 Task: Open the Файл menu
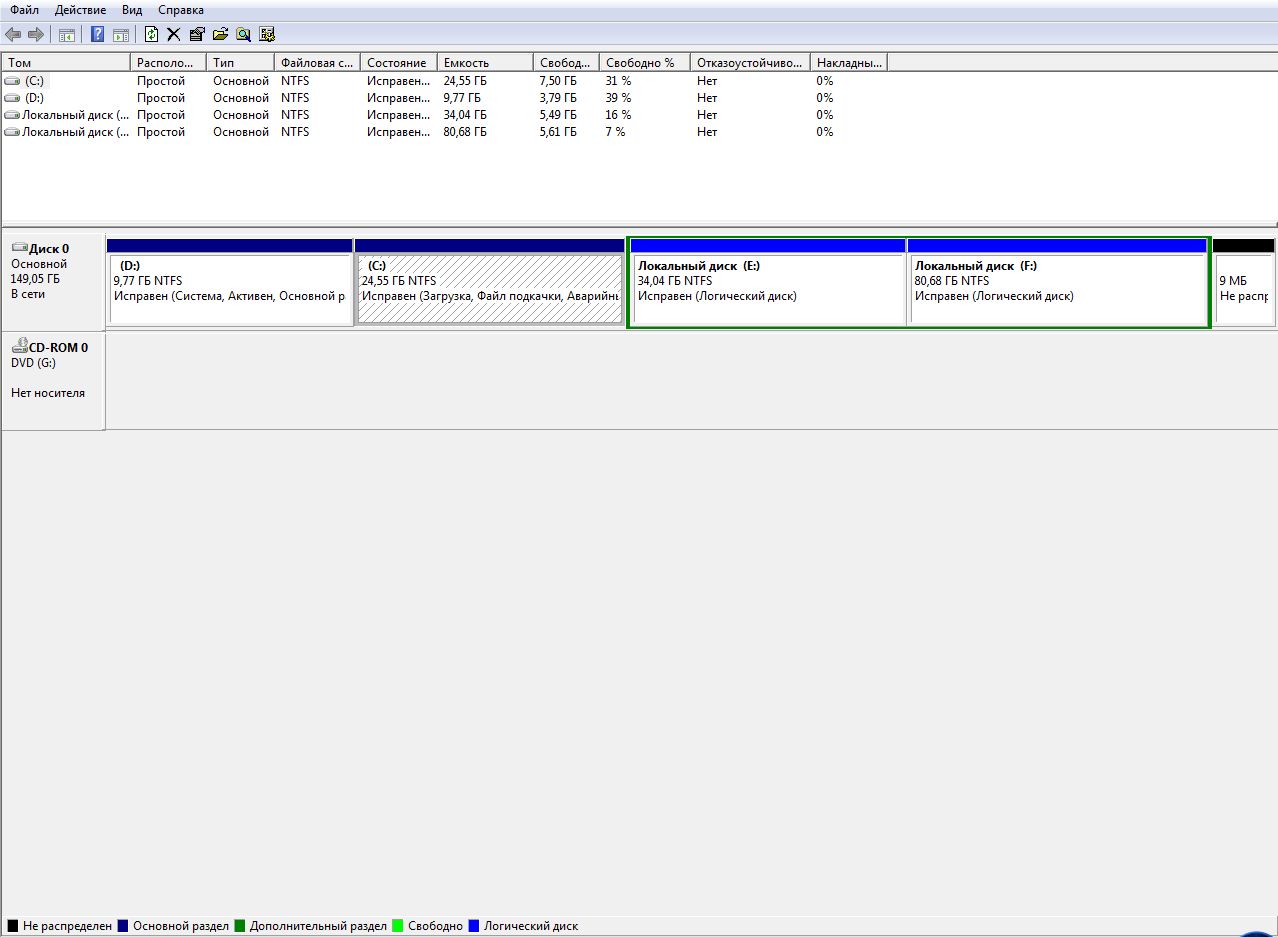pos(25,10)
